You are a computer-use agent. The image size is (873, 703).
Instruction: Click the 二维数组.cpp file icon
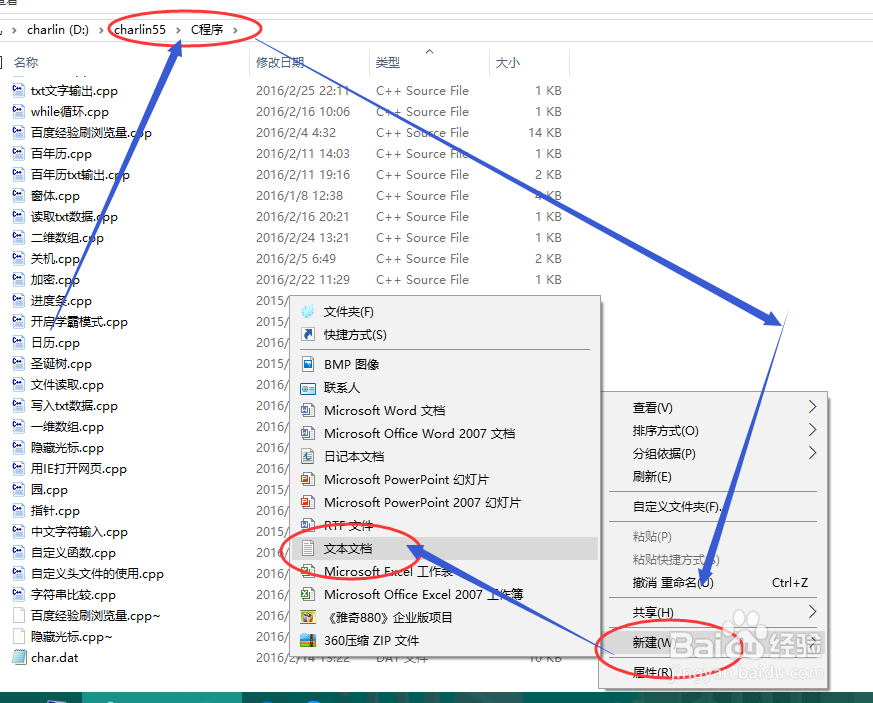(18, 237)
